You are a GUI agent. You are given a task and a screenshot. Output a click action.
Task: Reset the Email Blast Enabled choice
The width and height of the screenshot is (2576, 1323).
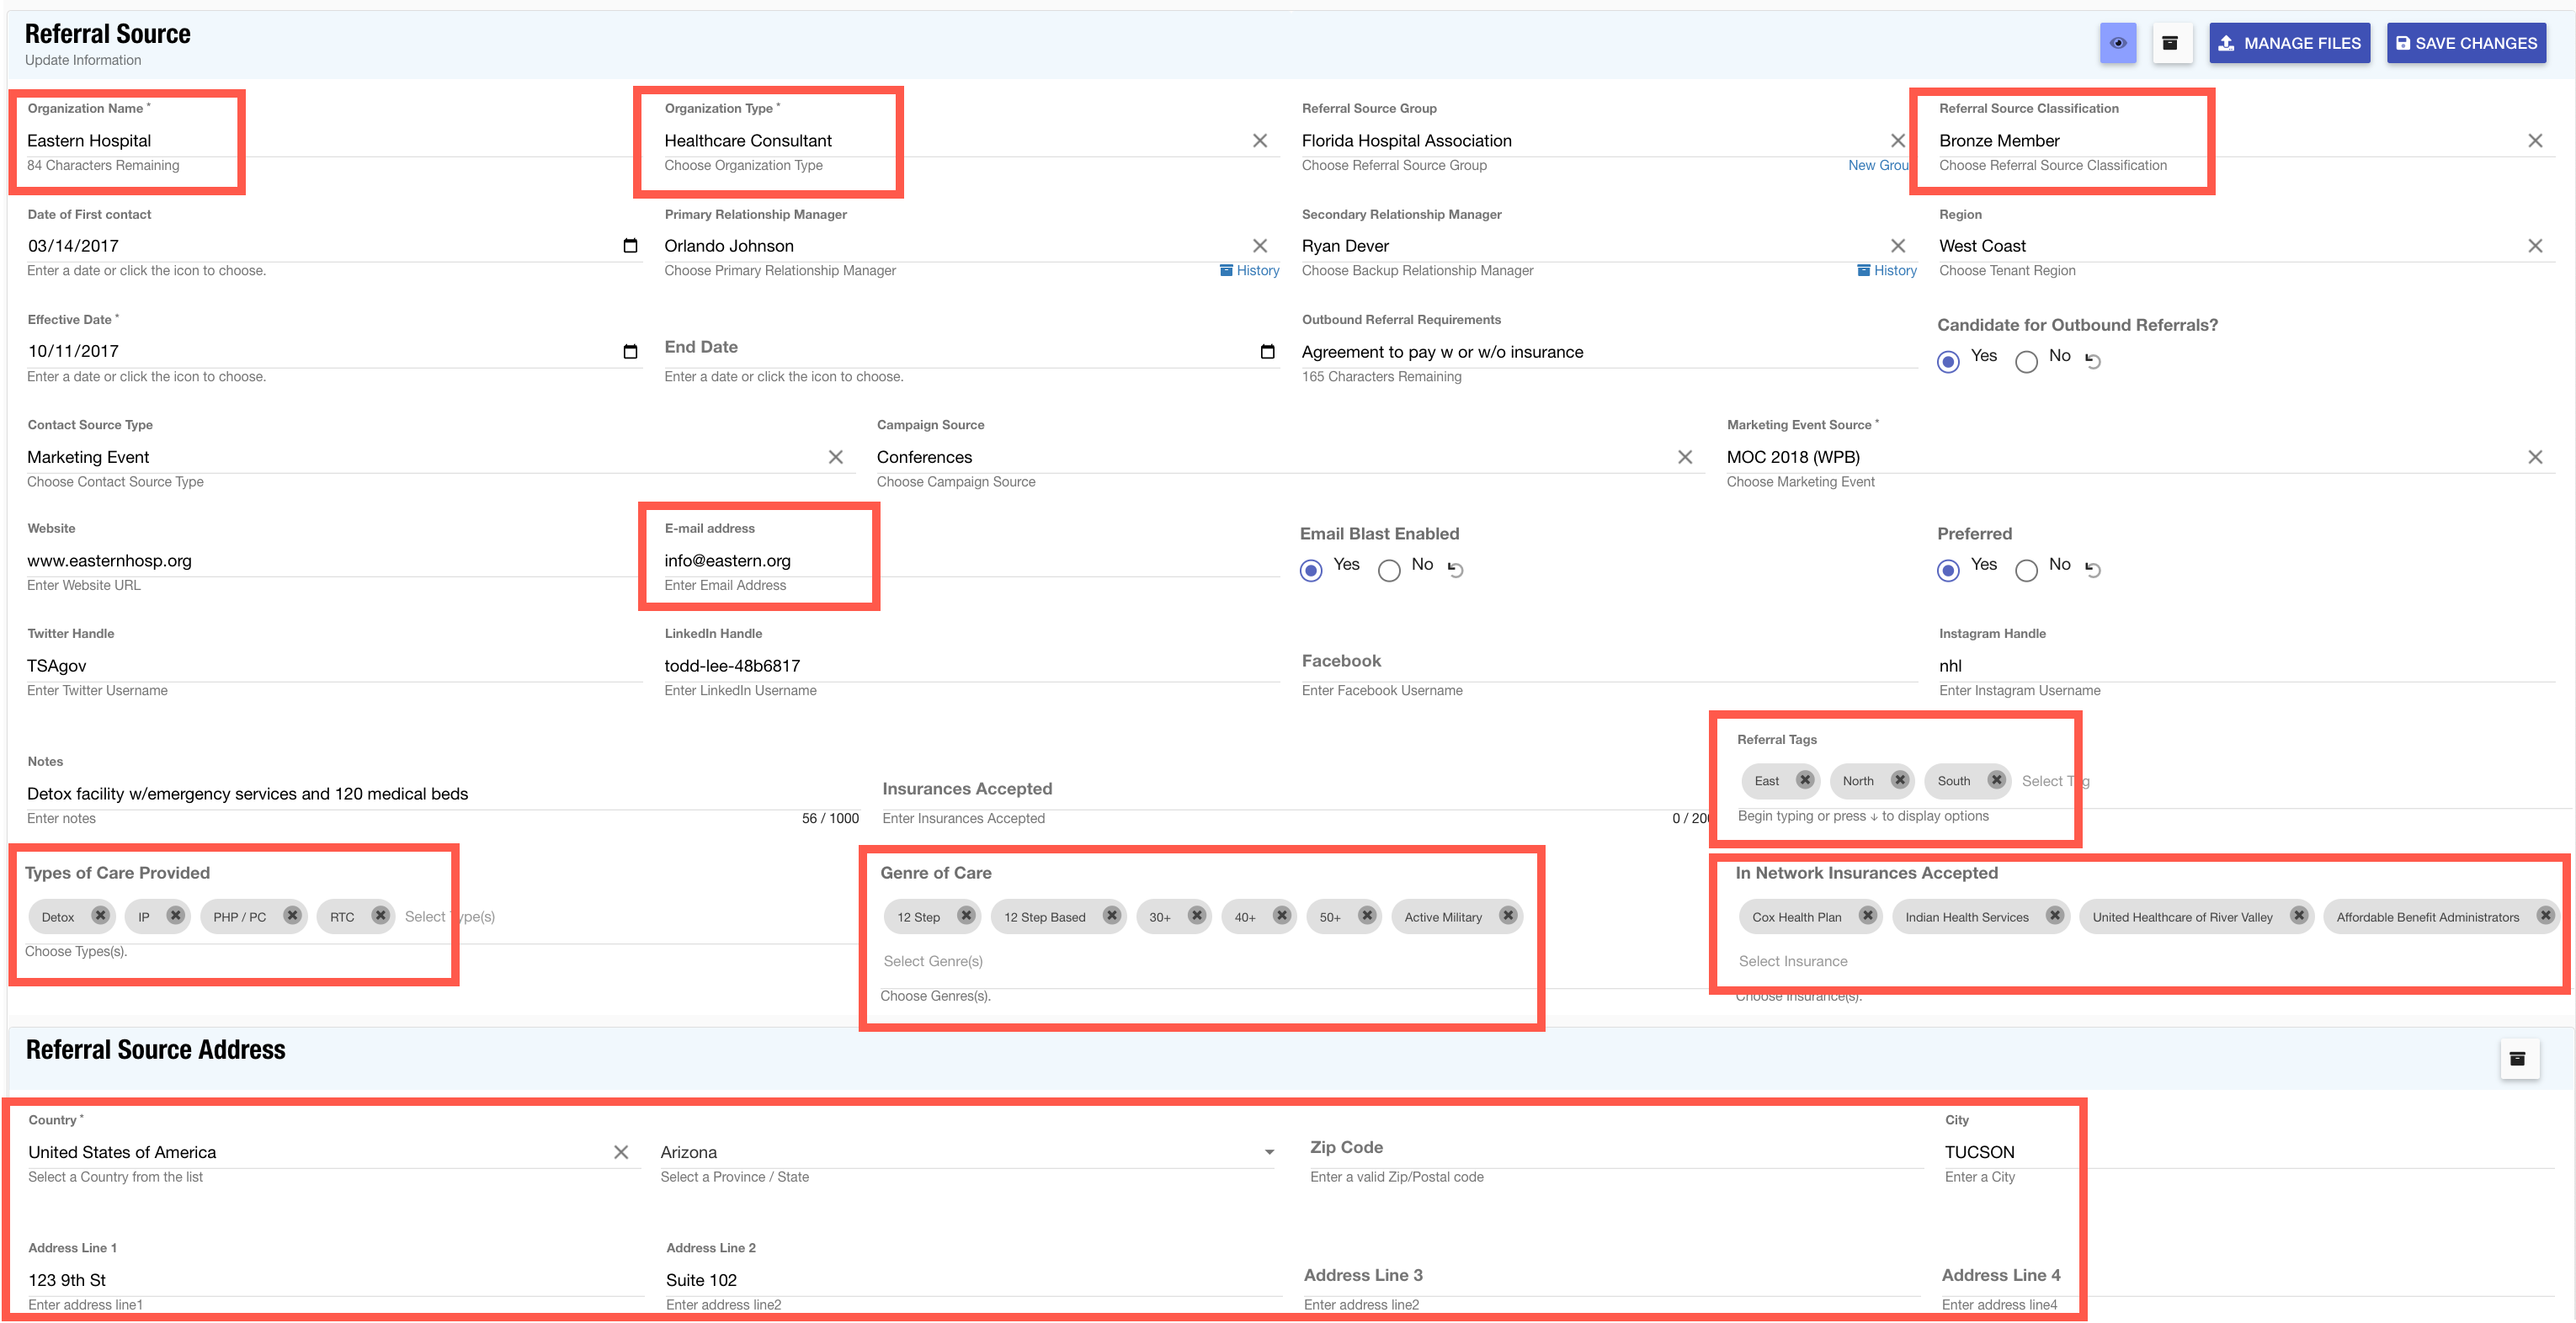coord(1456,570)
